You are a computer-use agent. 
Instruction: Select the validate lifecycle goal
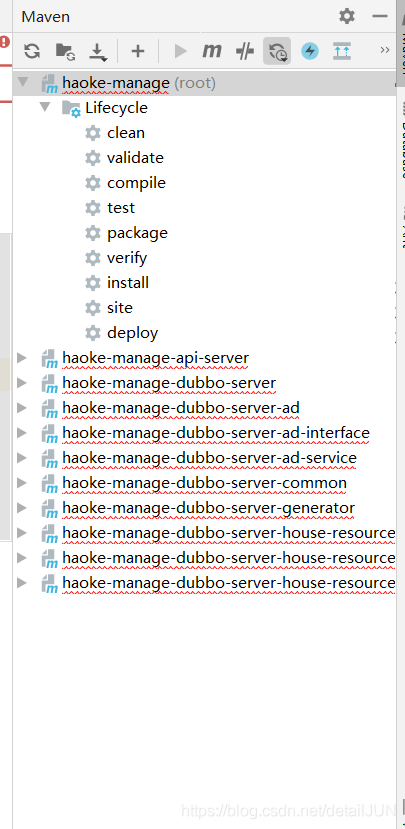coord(135,158)
